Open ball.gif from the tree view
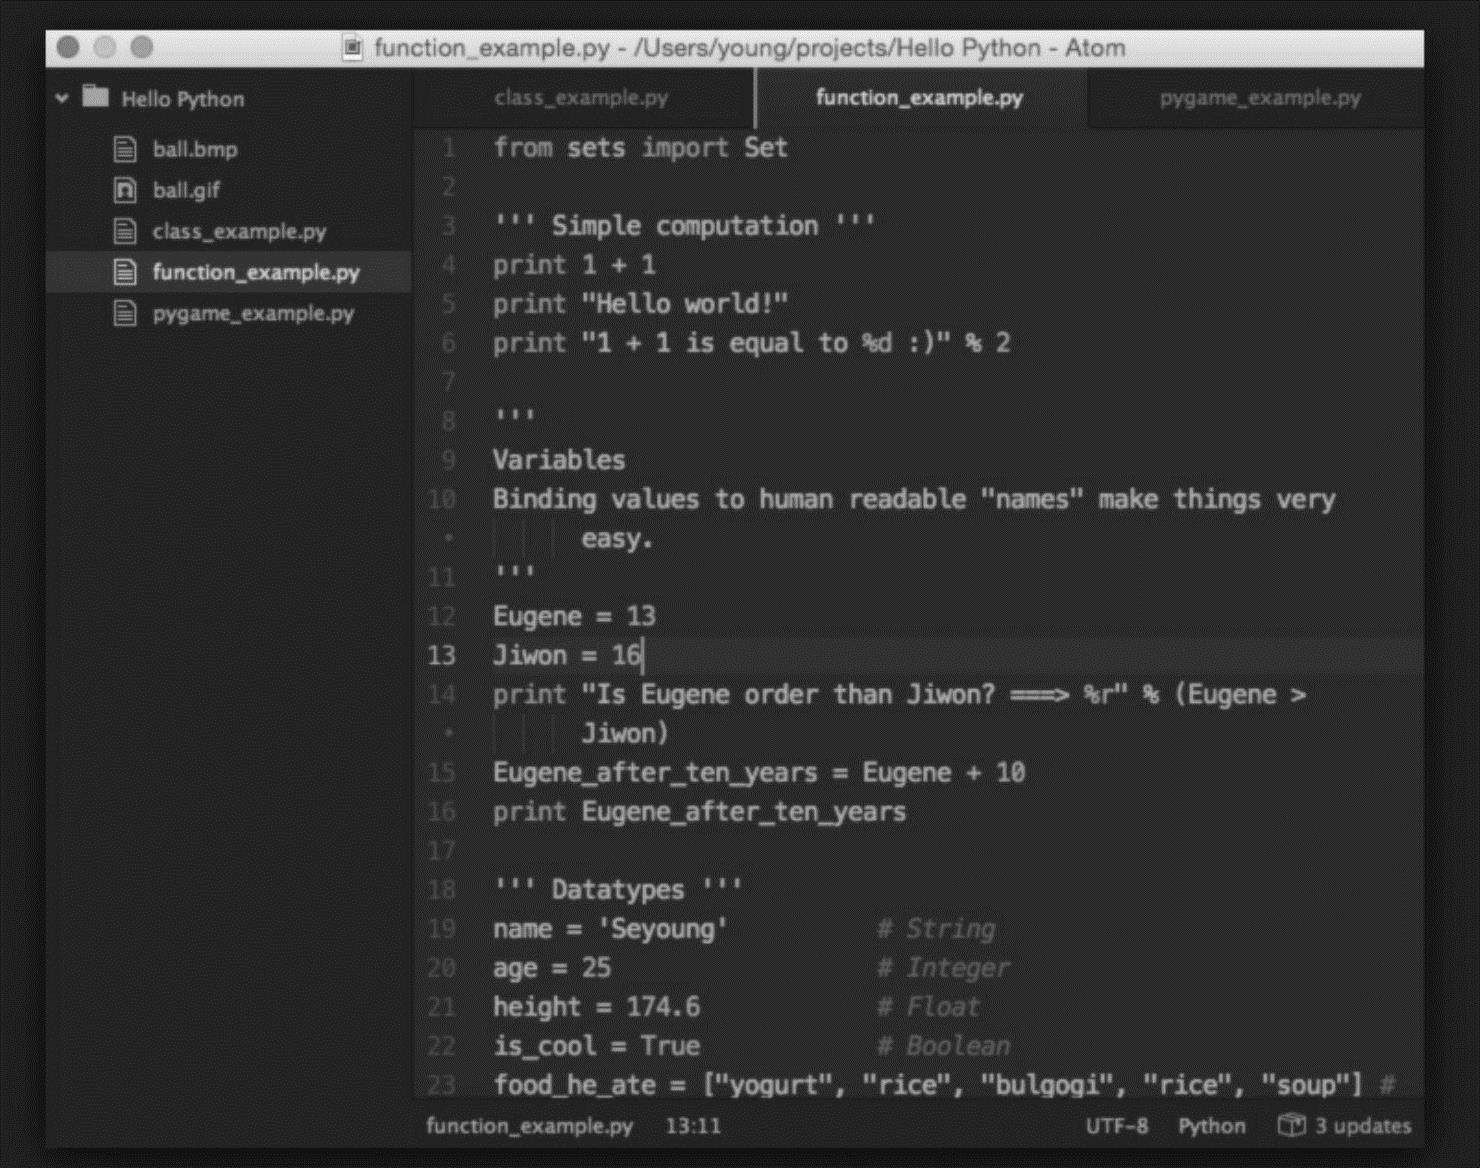 [x=186, y=190]
